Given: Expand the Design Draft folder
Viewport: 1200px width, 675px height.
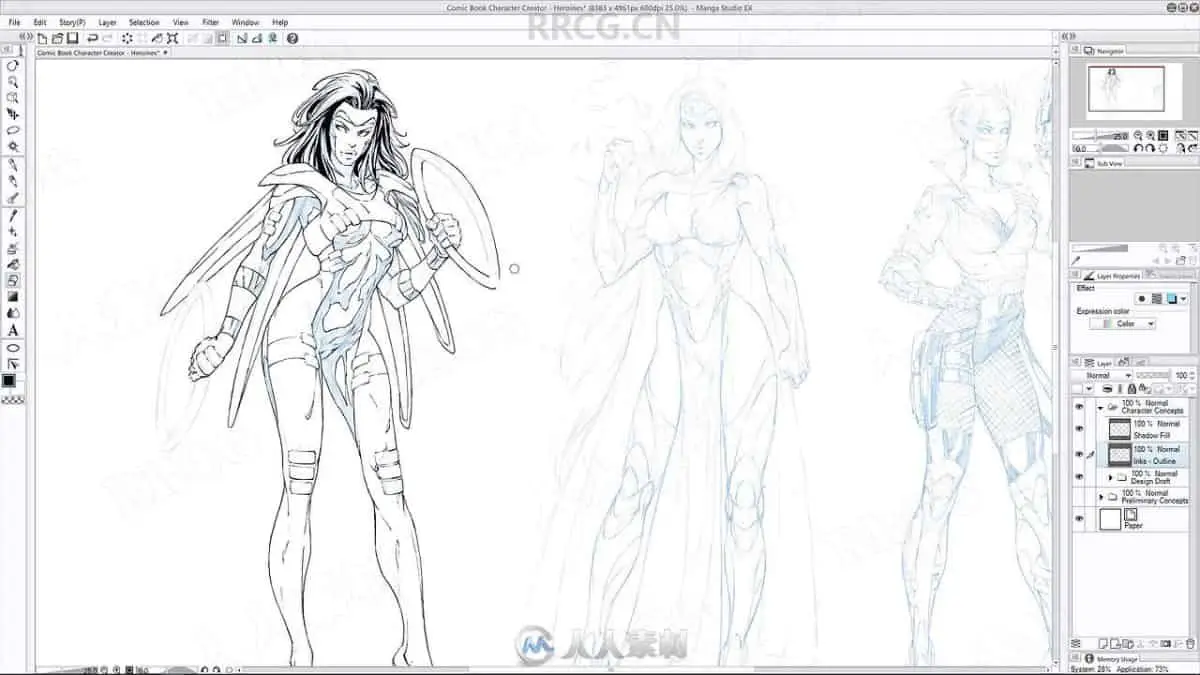Looking at the screenshot, I should 1111,478.
